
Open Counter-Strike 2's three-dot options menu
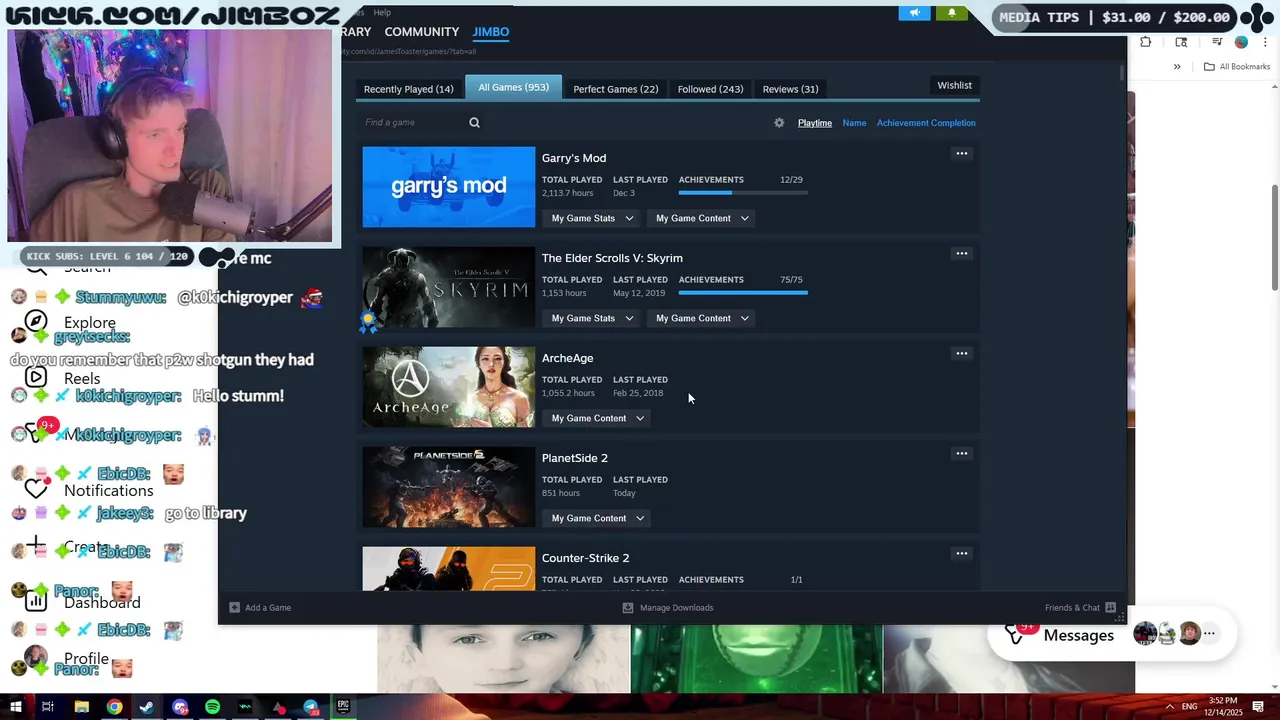point(961,554)
